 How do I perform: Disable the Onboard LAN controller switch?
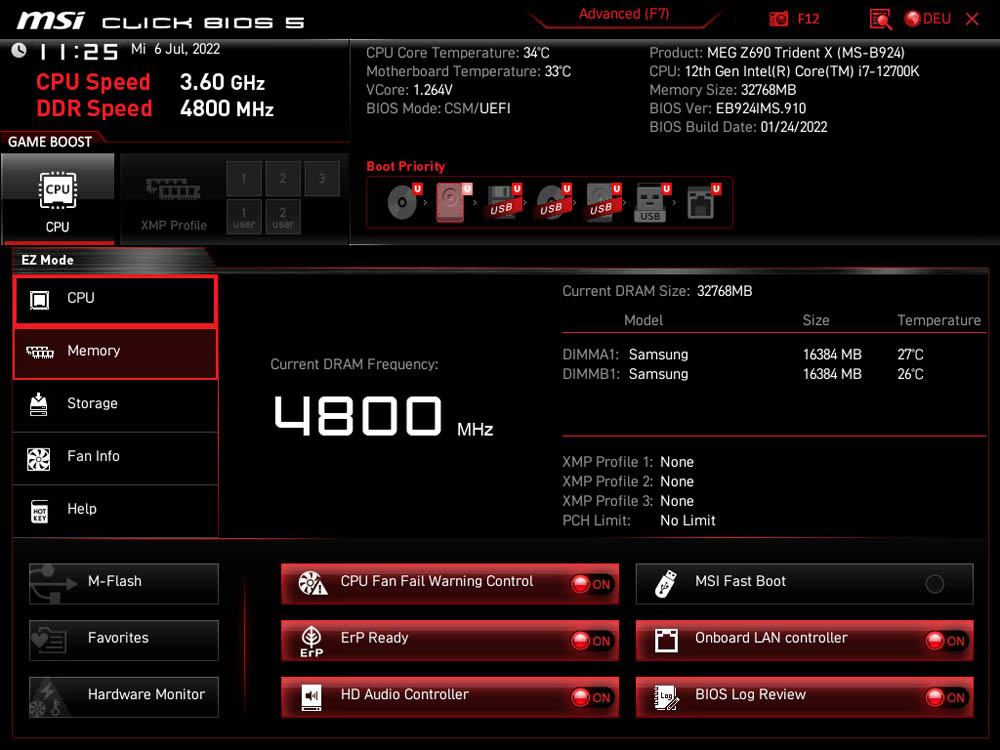coord(945,642)
